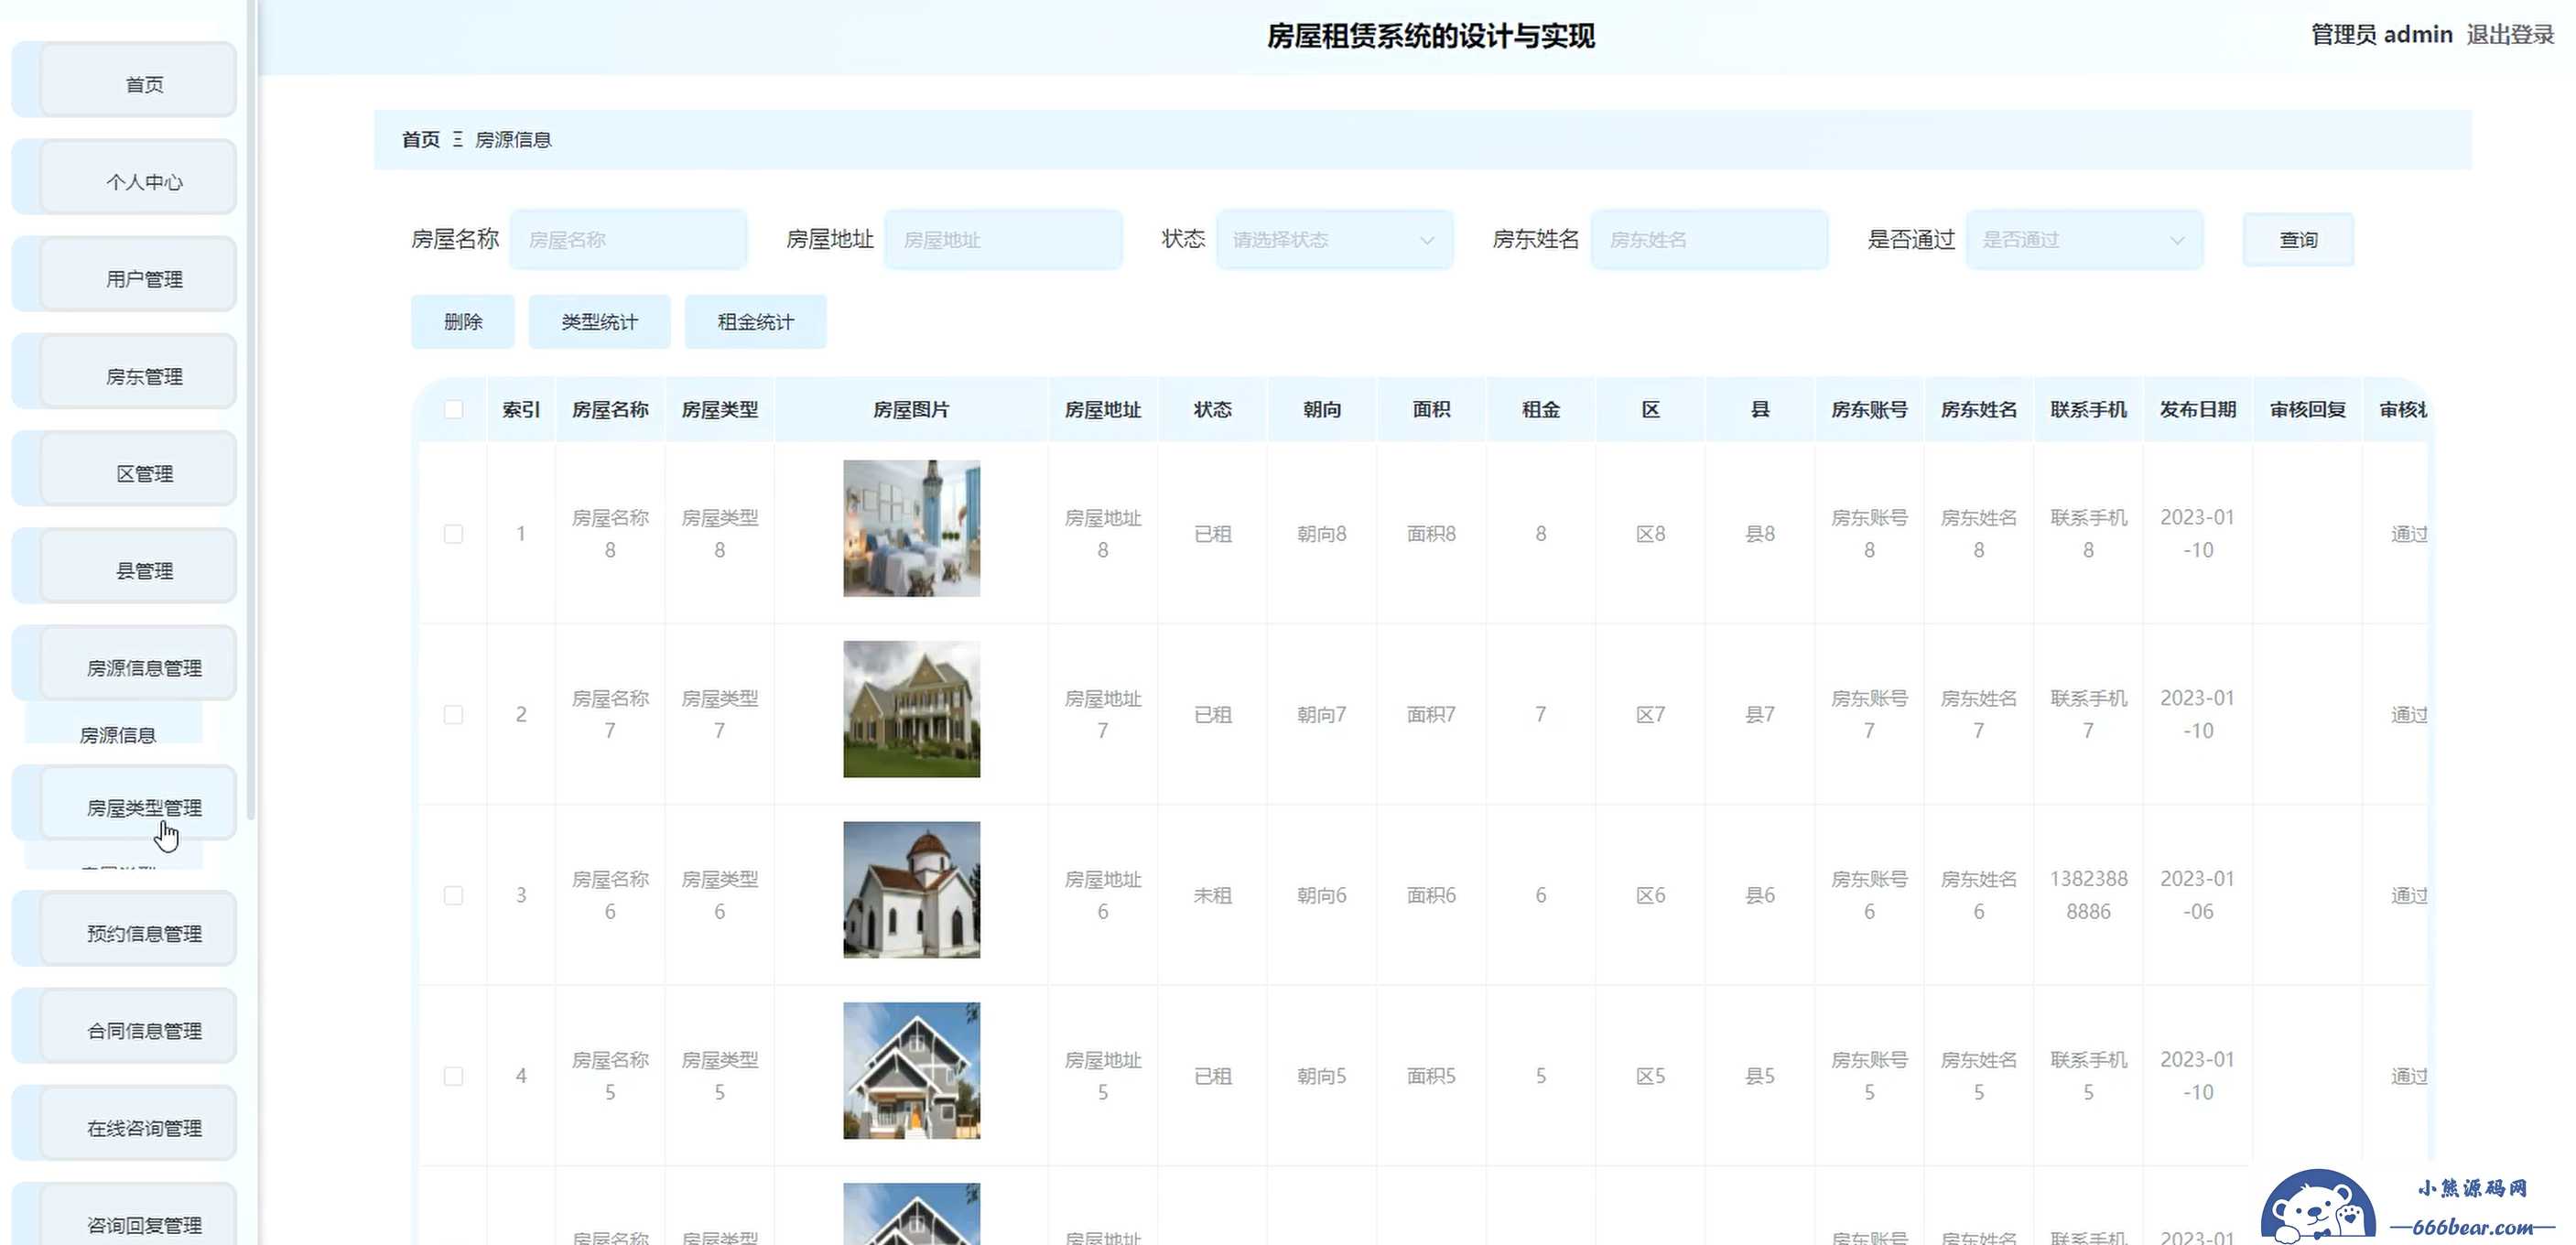Check the checkbox for row 房屋名称5
Screen dimensions: 2576x1245
tap(453, 1076)
